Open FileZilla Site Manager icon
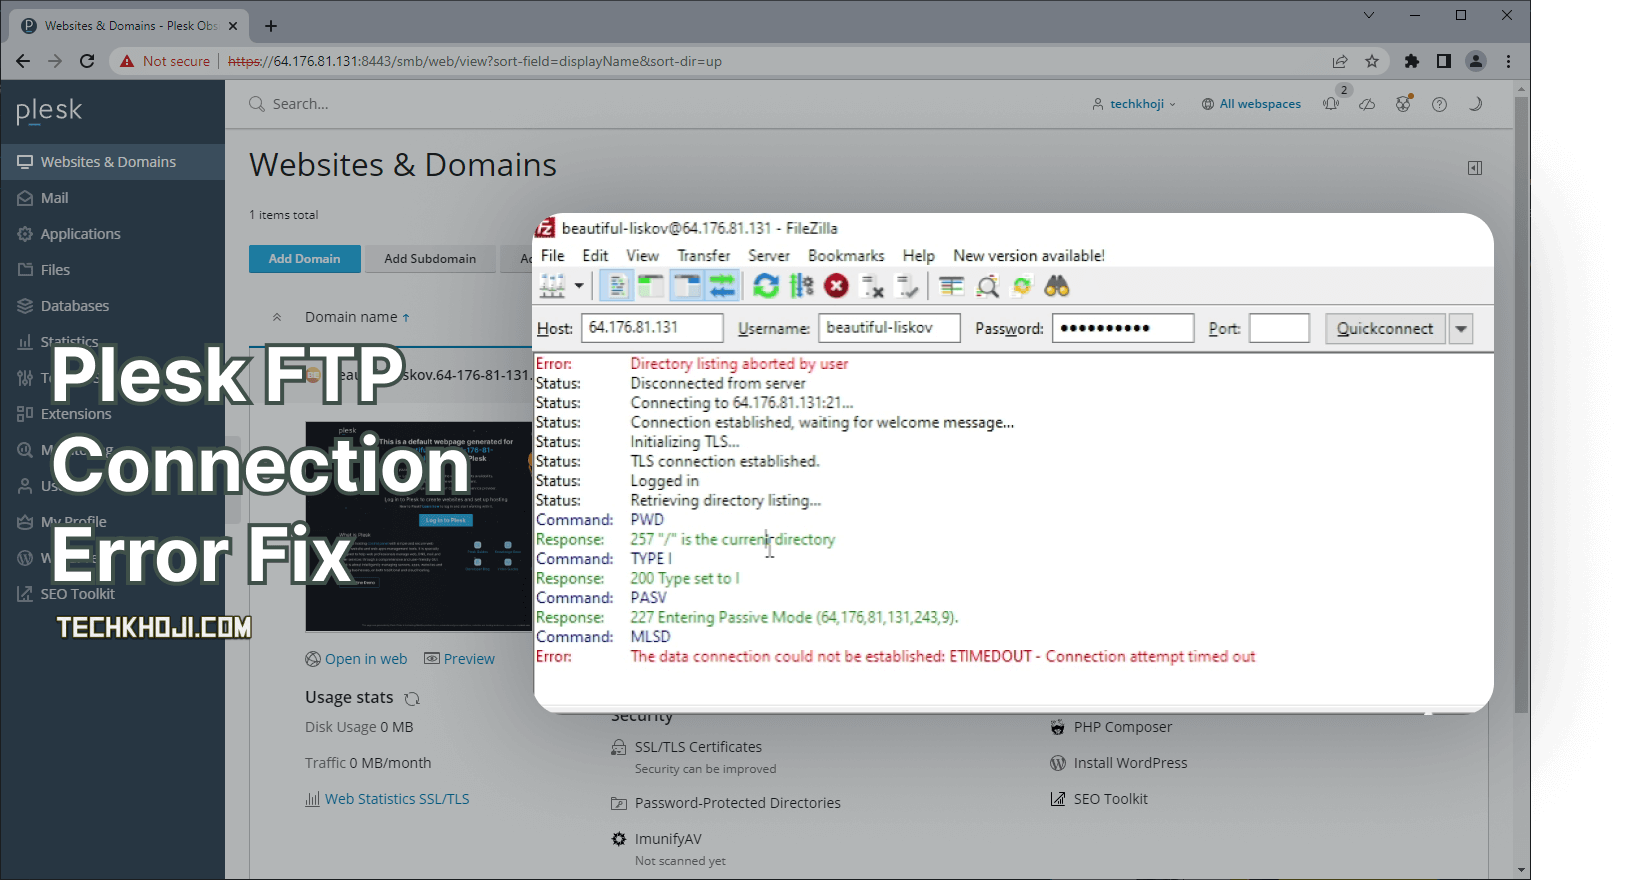 (x=553, y=287)
